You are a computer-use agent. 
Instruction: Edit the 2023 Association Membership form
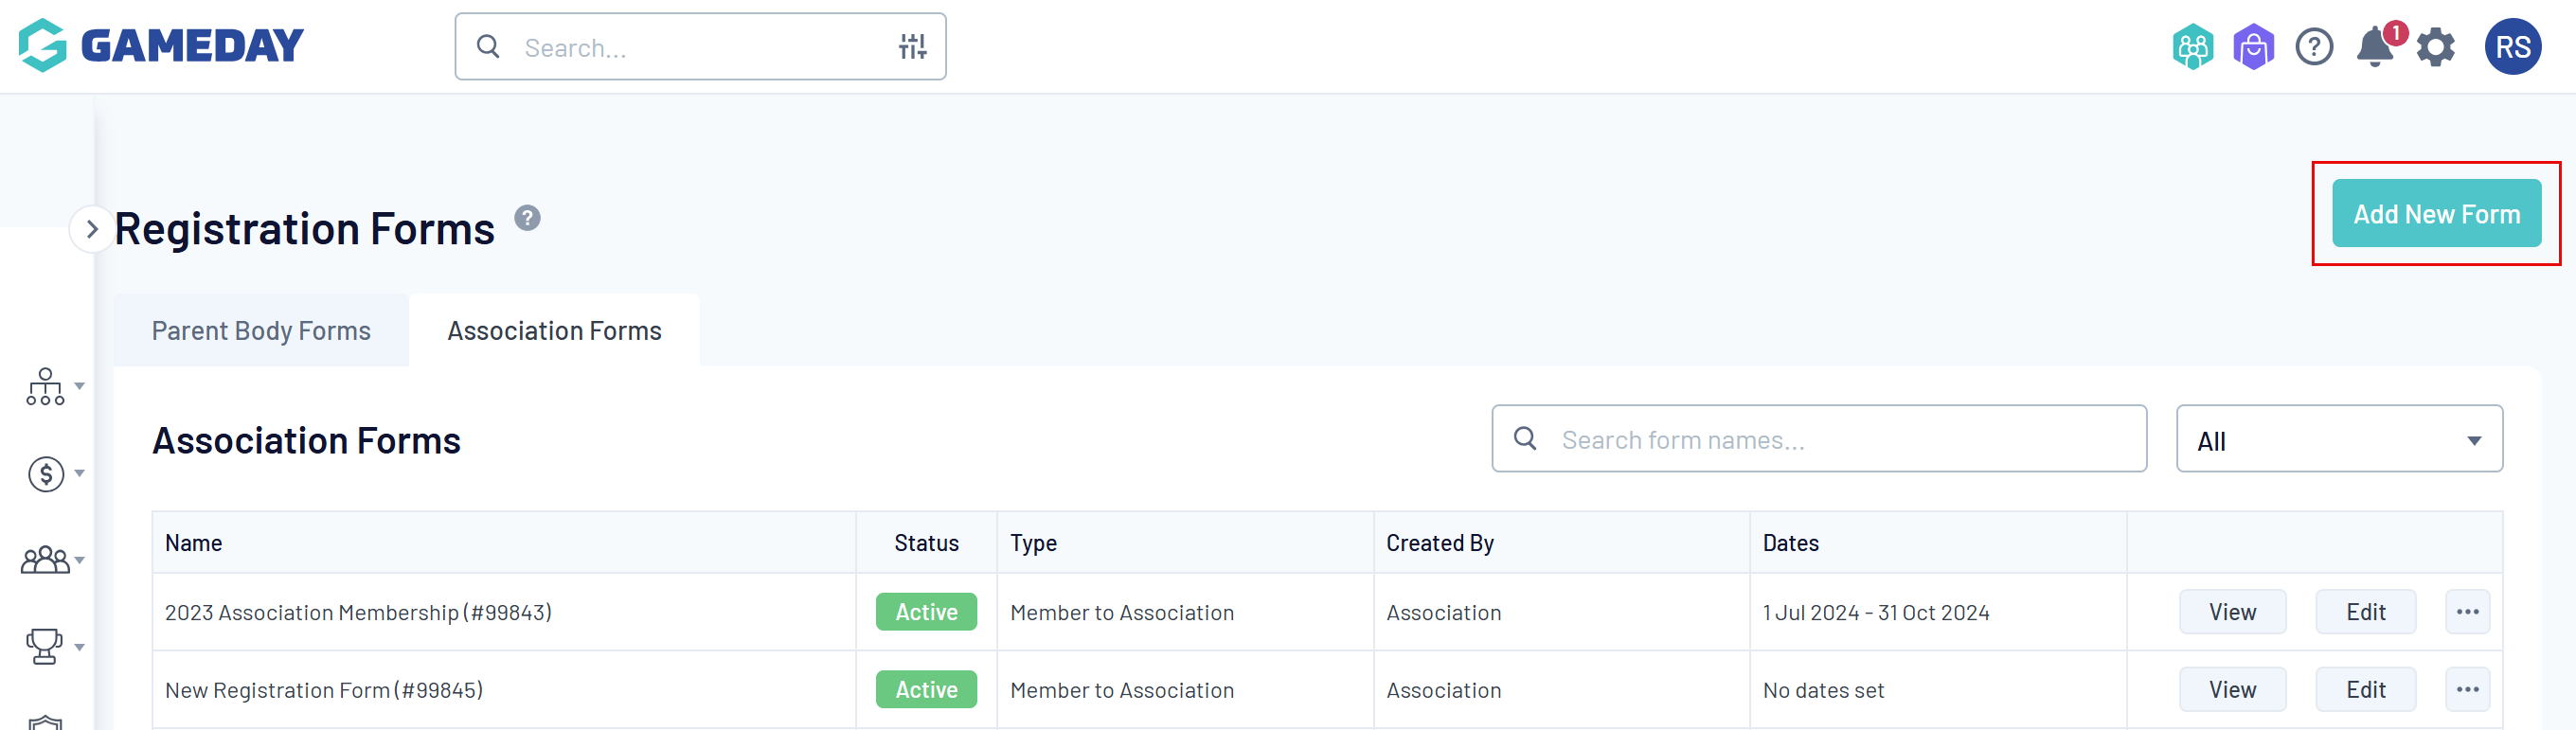coord(2365,612)
